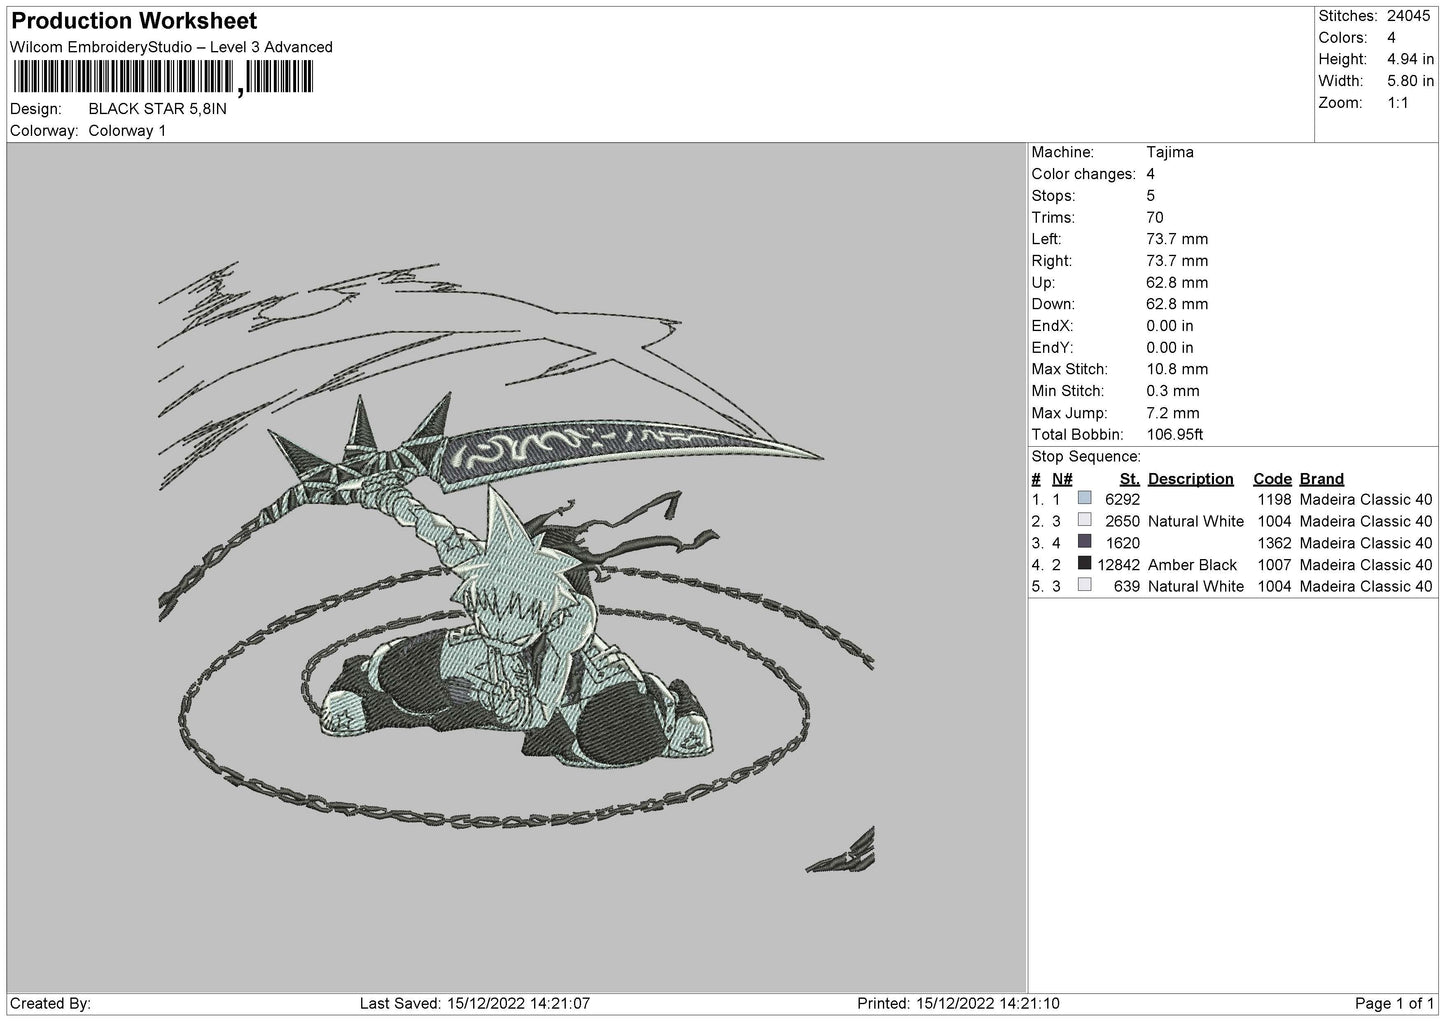The image size is (1445, 1021).
Task: Select the 'Description' column header
Action: [x=1191, y=479]
